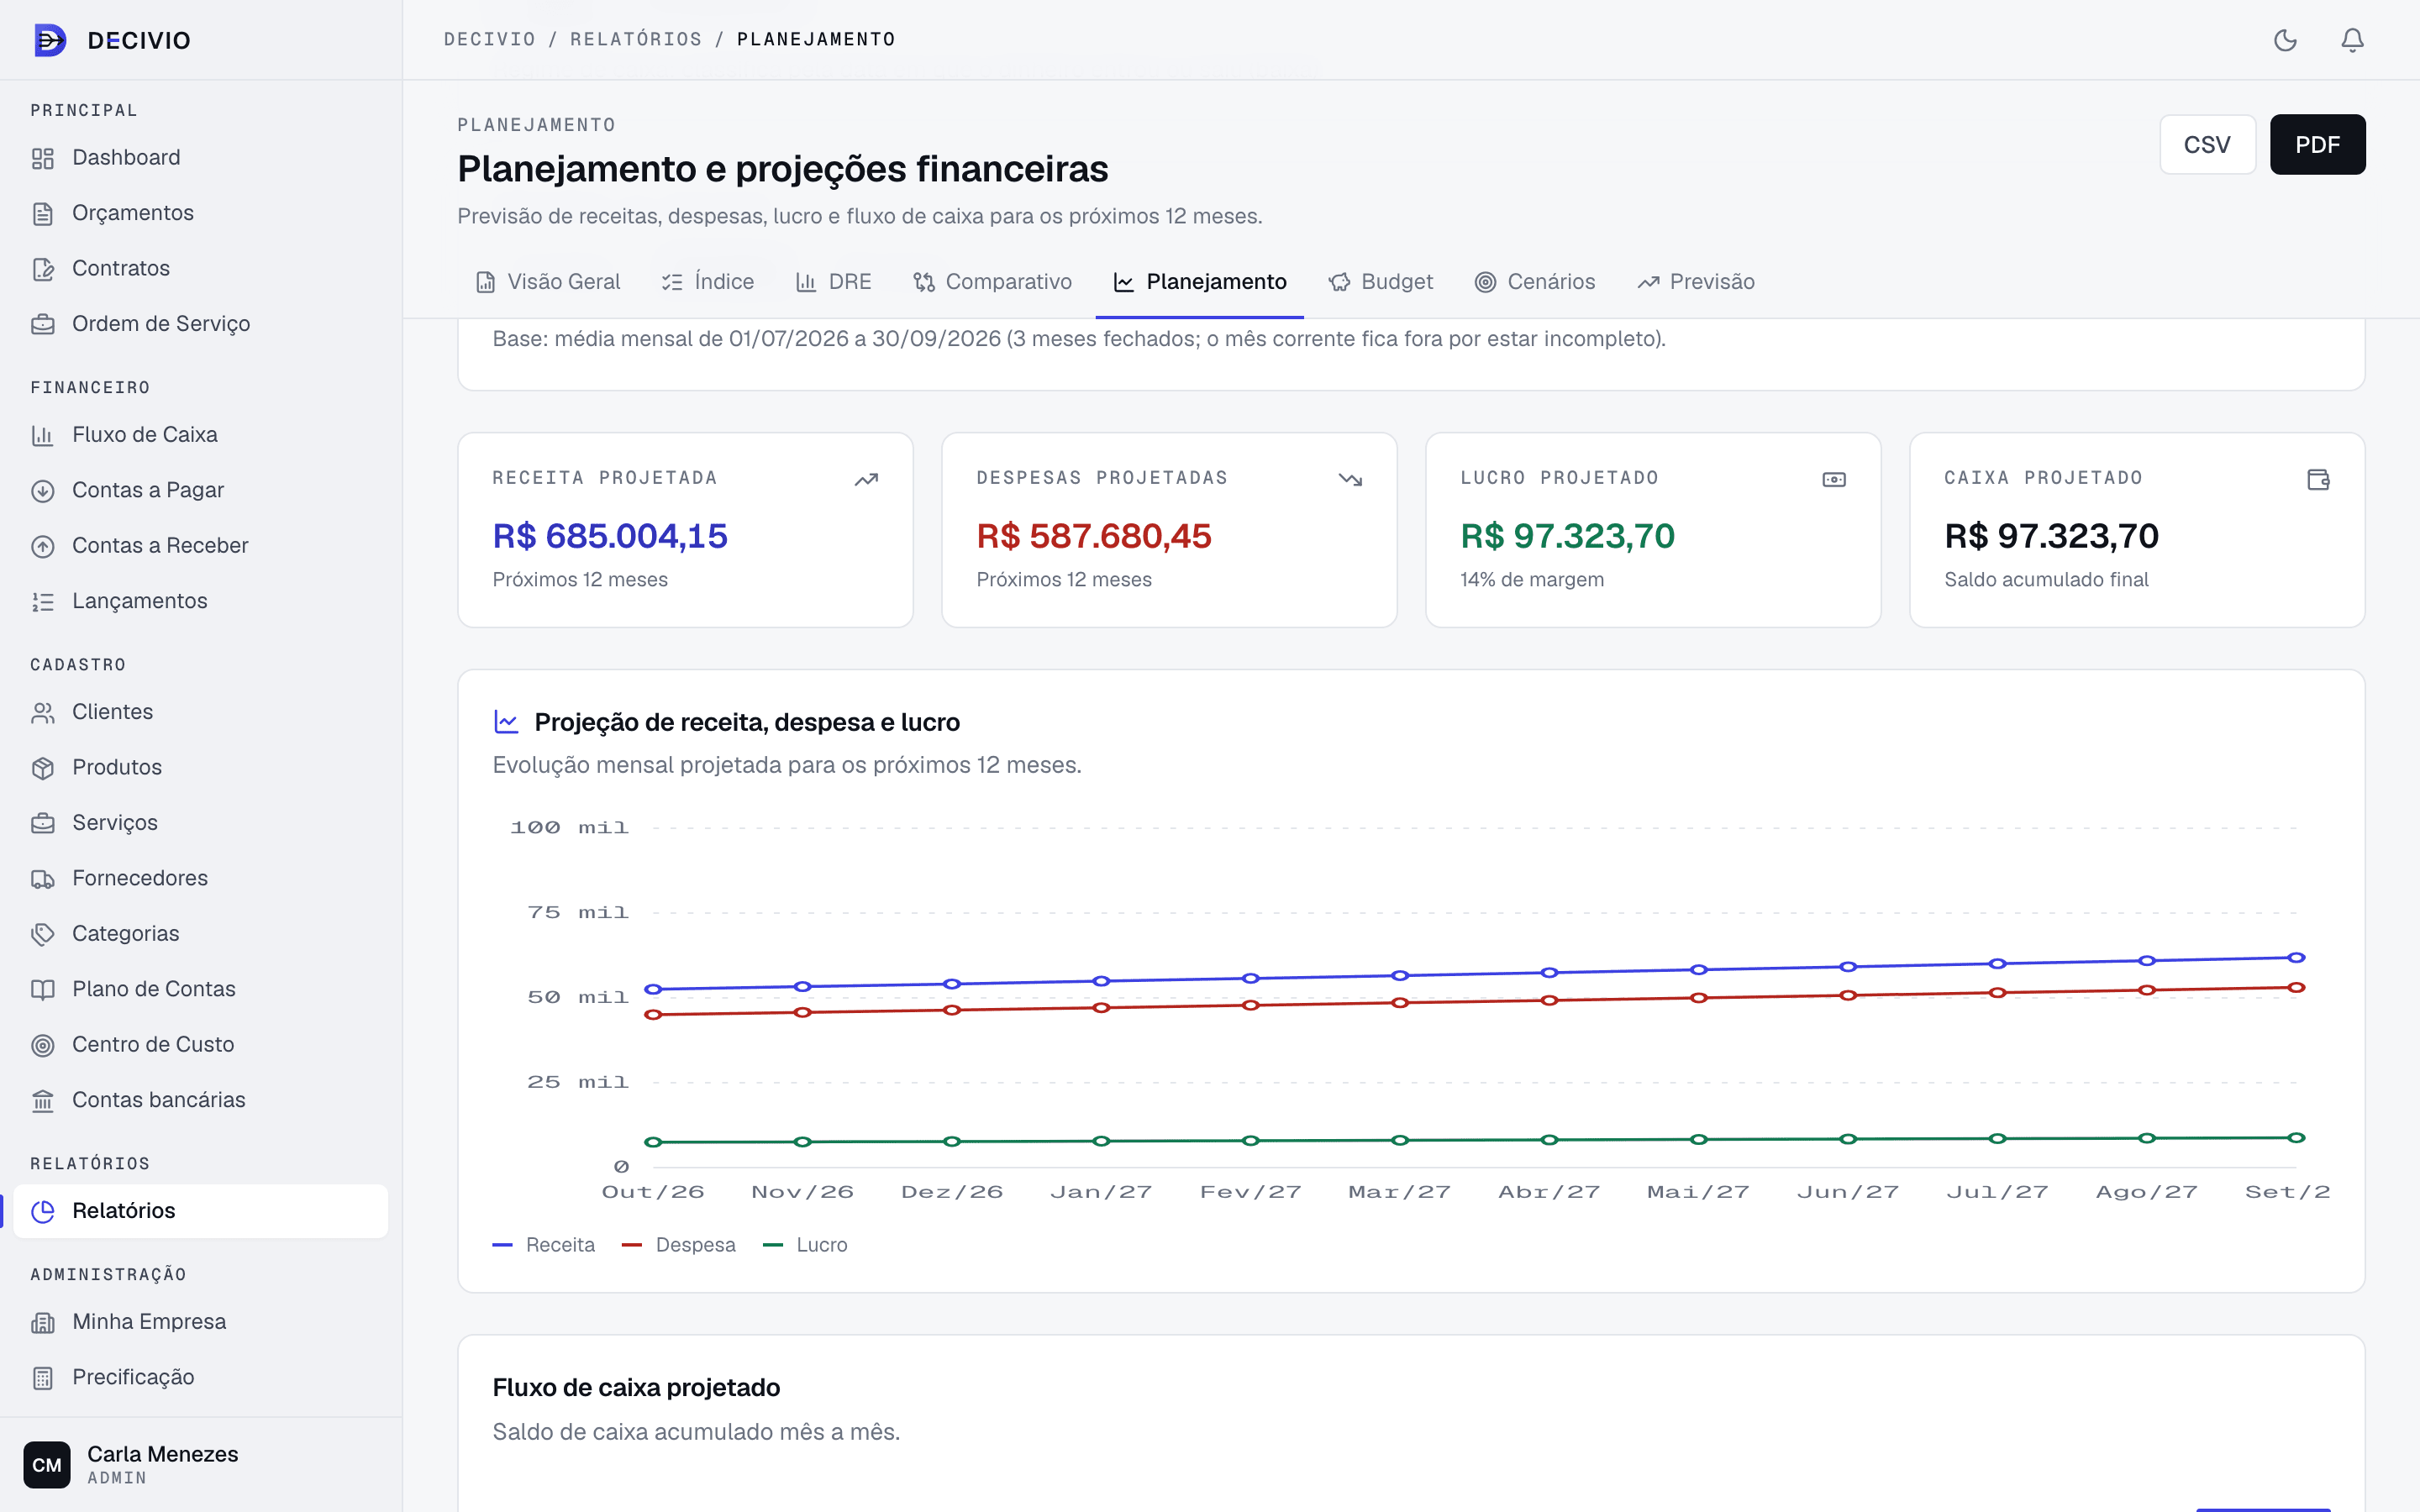The image size is (2420, 1512).
Task: Open the Previsão tab
Action: tap(1696, 282)
